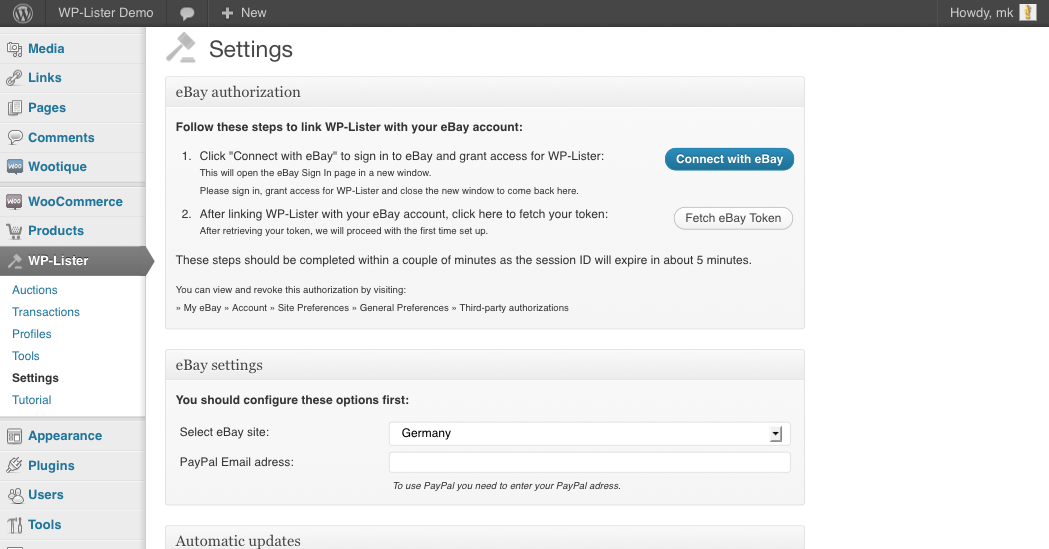Open the WooCommerce menu item
This screenshot has height=549, width=1049.
point(75,201)
